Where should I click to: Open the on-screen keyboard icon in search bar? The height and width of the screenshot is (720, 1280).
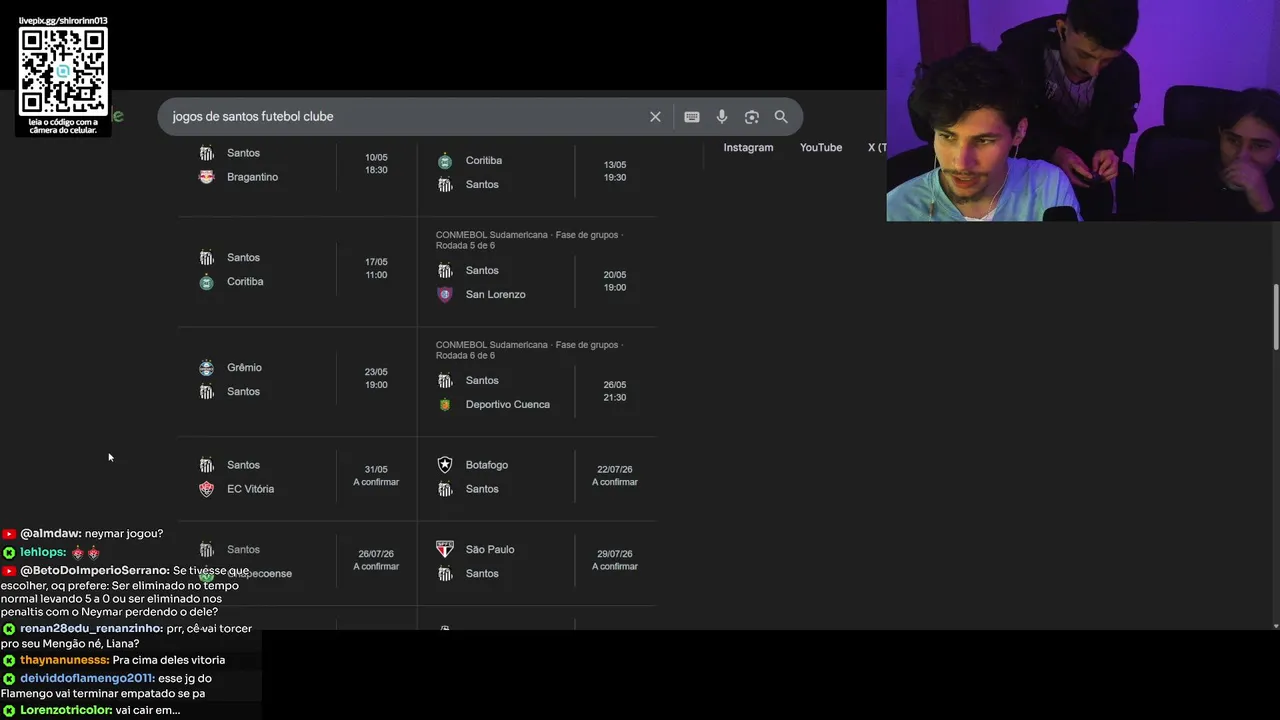point(691,117)
